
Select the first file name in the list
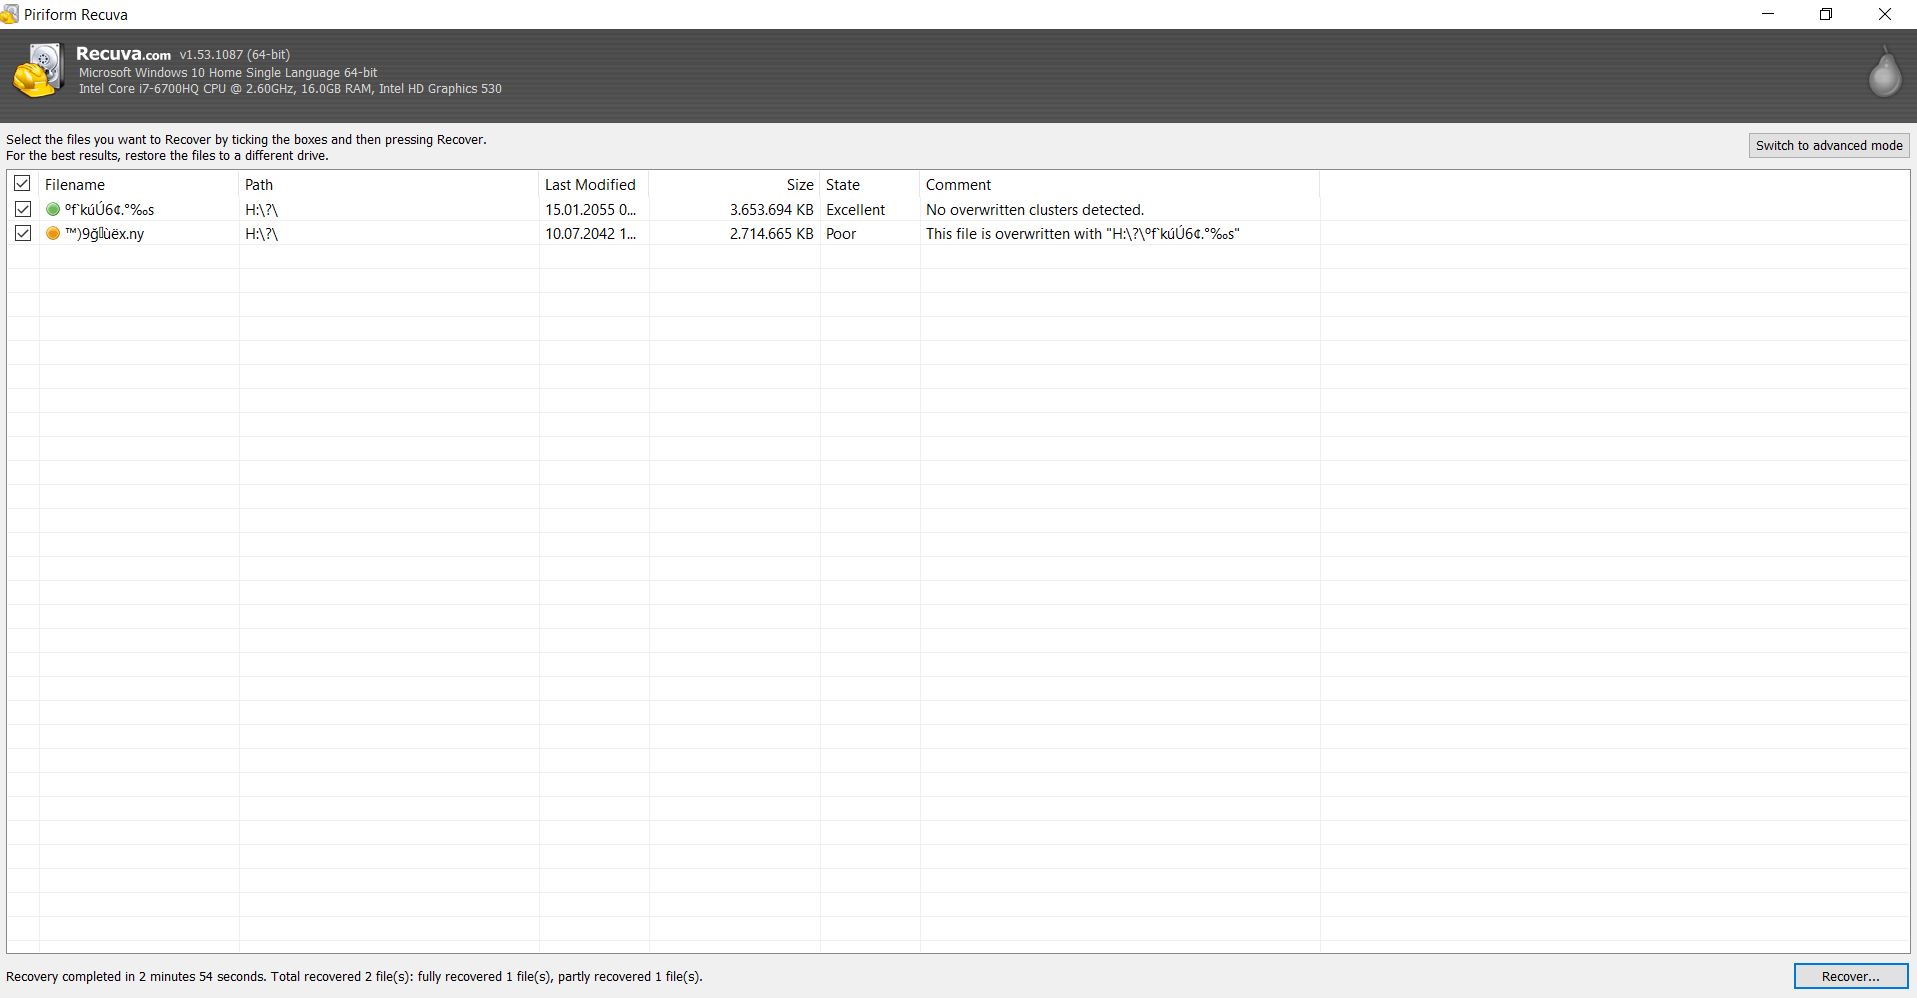[x=110, y=210]
